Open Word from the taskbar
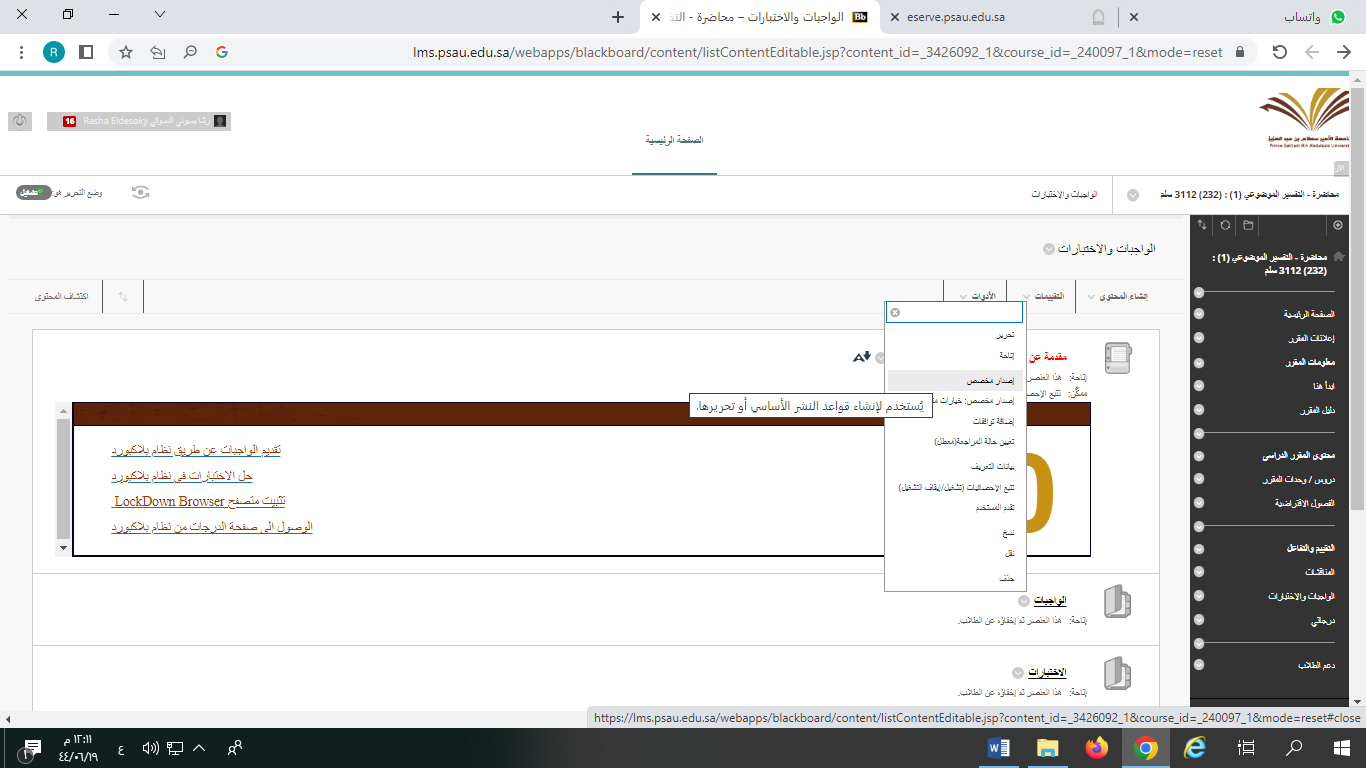The image size is (1366, 768). [999, 747]
